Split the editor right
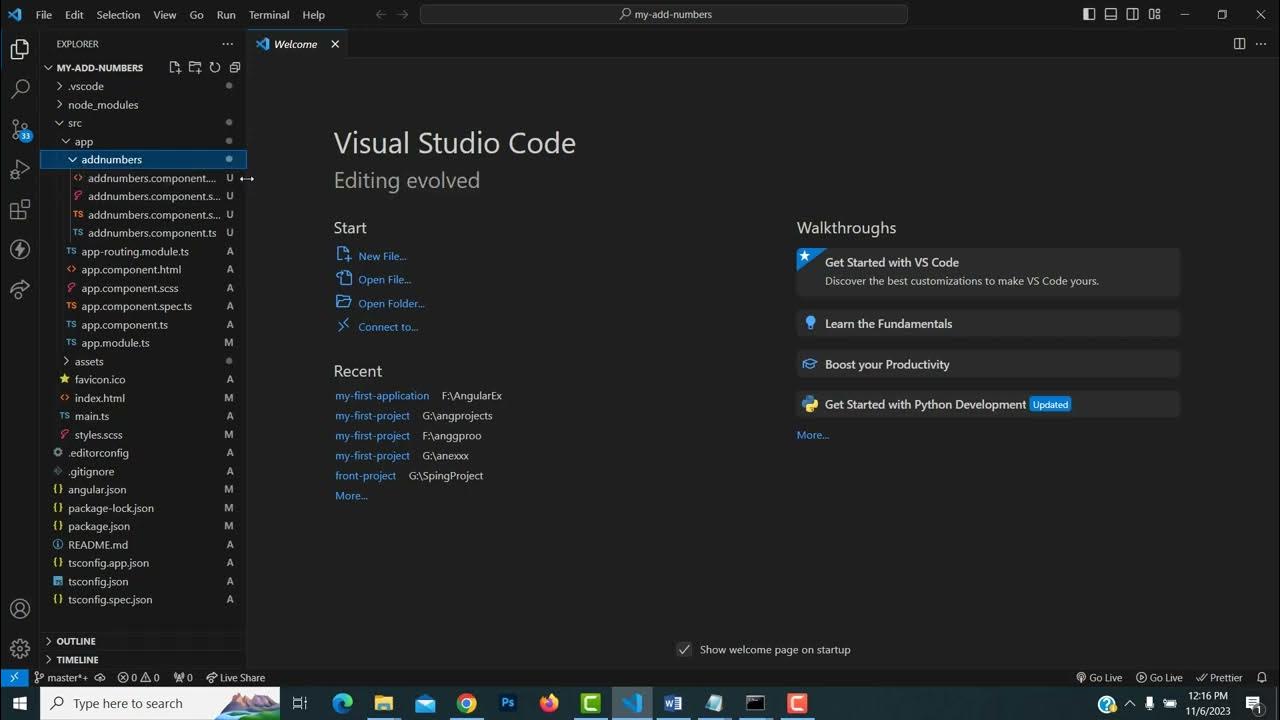Viewport: 1280px width, 720px height. [1239, 44]
